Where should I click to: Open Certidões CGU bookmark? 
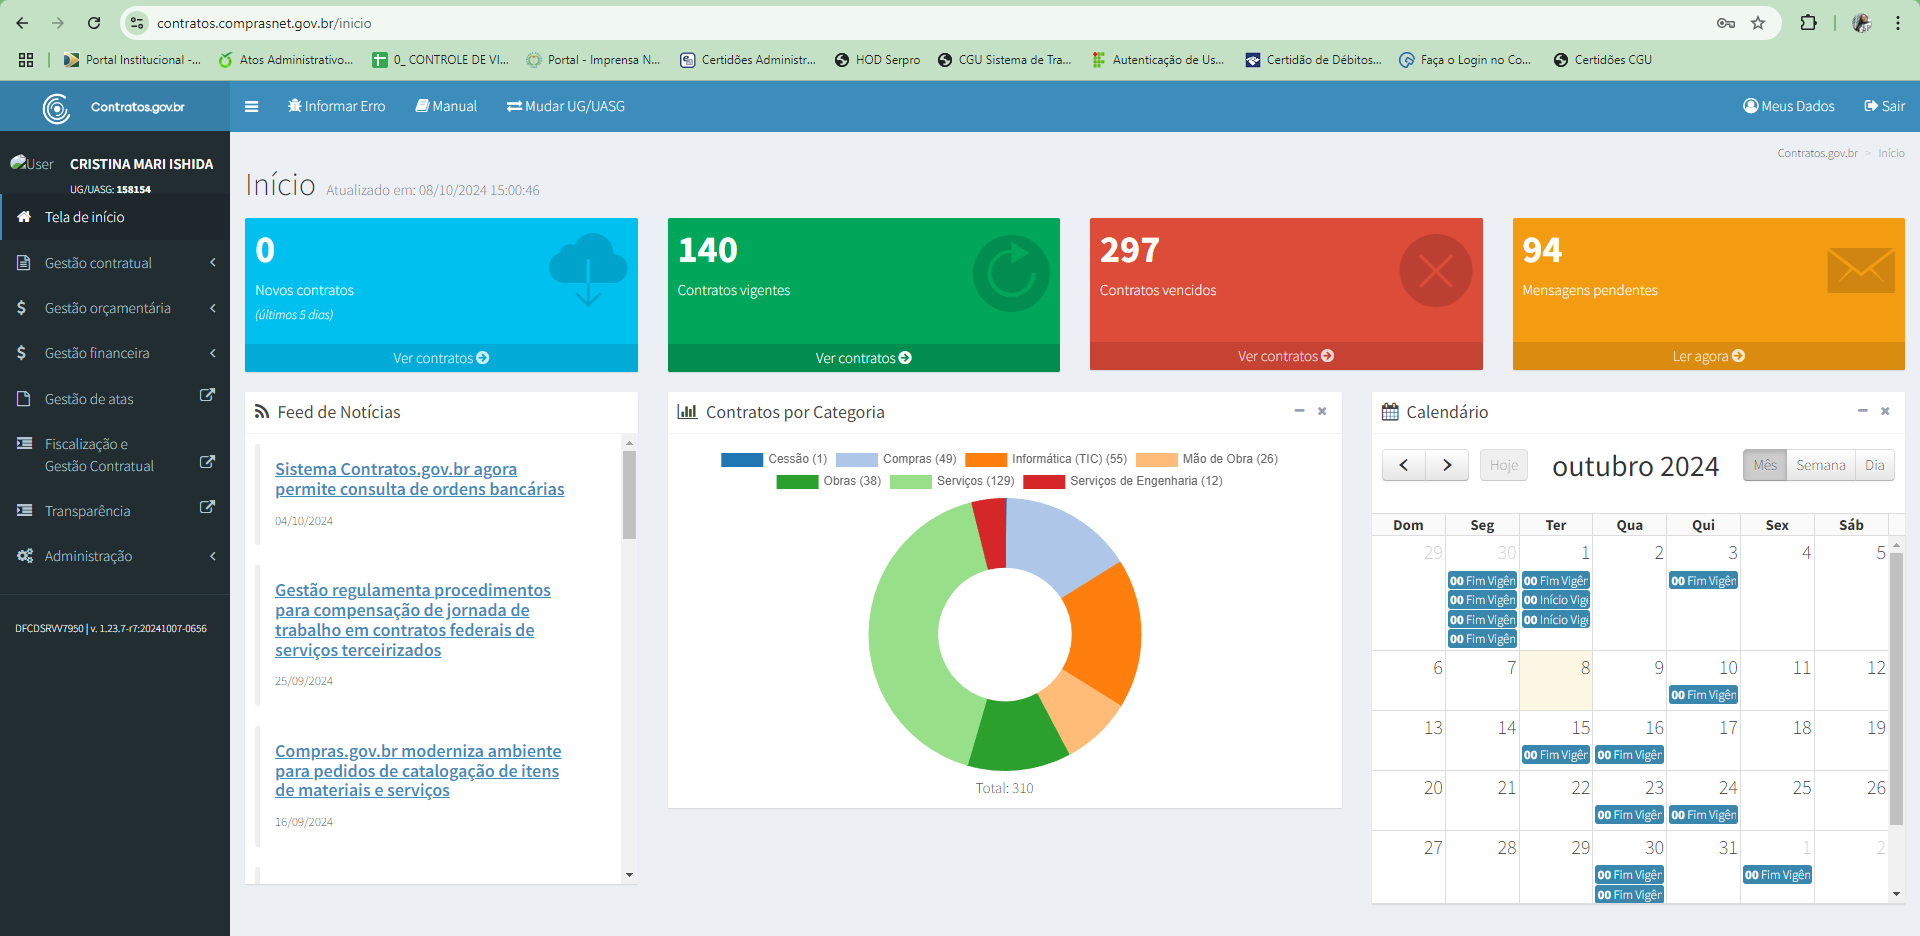tap(1602, 60)
